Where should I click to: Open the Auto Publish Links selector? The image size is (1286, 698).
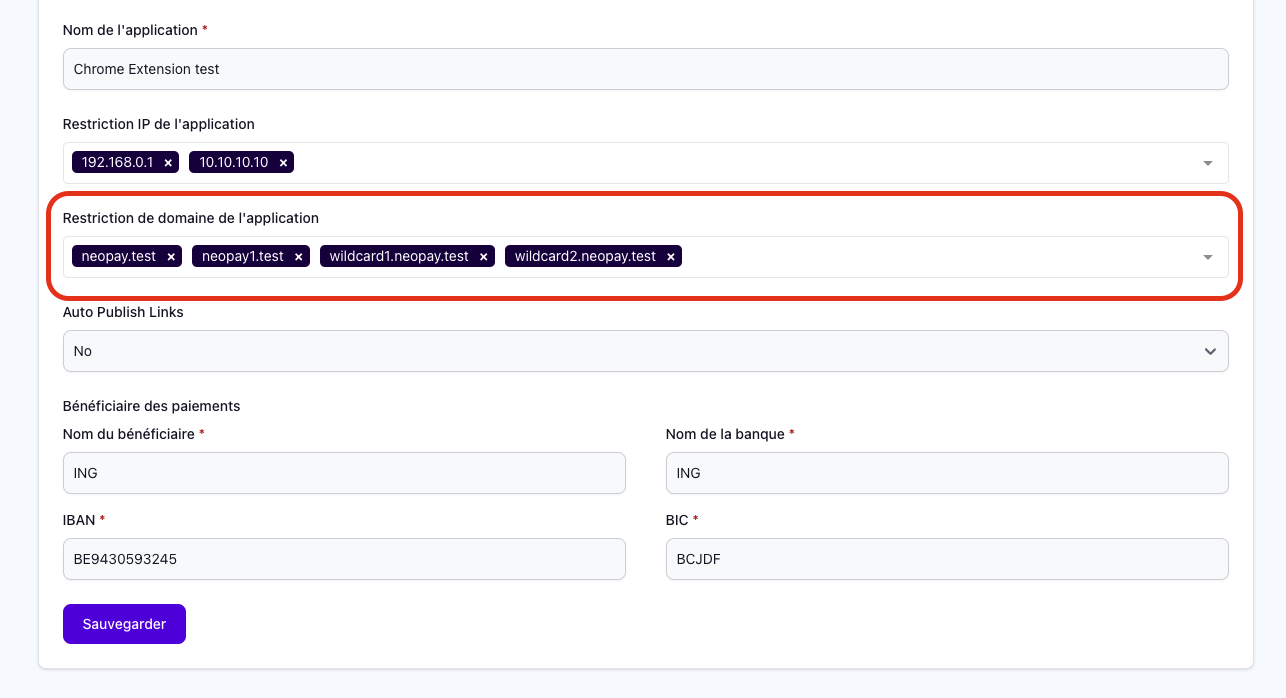[x=645, y=351]
